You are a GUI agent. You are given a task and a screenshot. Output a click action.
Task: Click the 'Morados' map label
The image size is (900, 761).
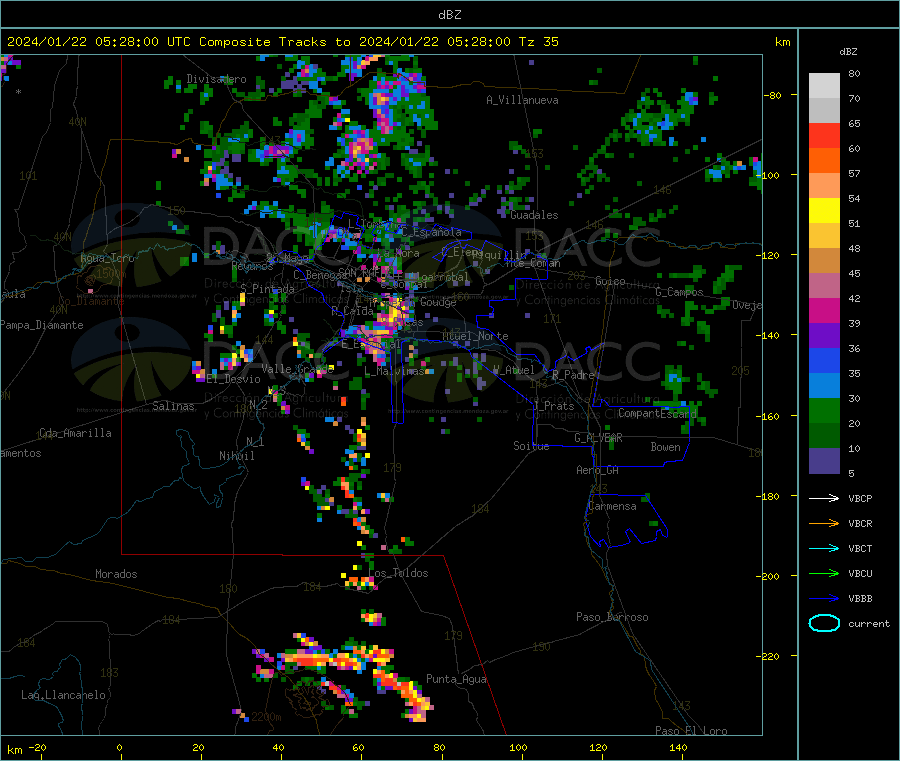click(x=116, y=574)
